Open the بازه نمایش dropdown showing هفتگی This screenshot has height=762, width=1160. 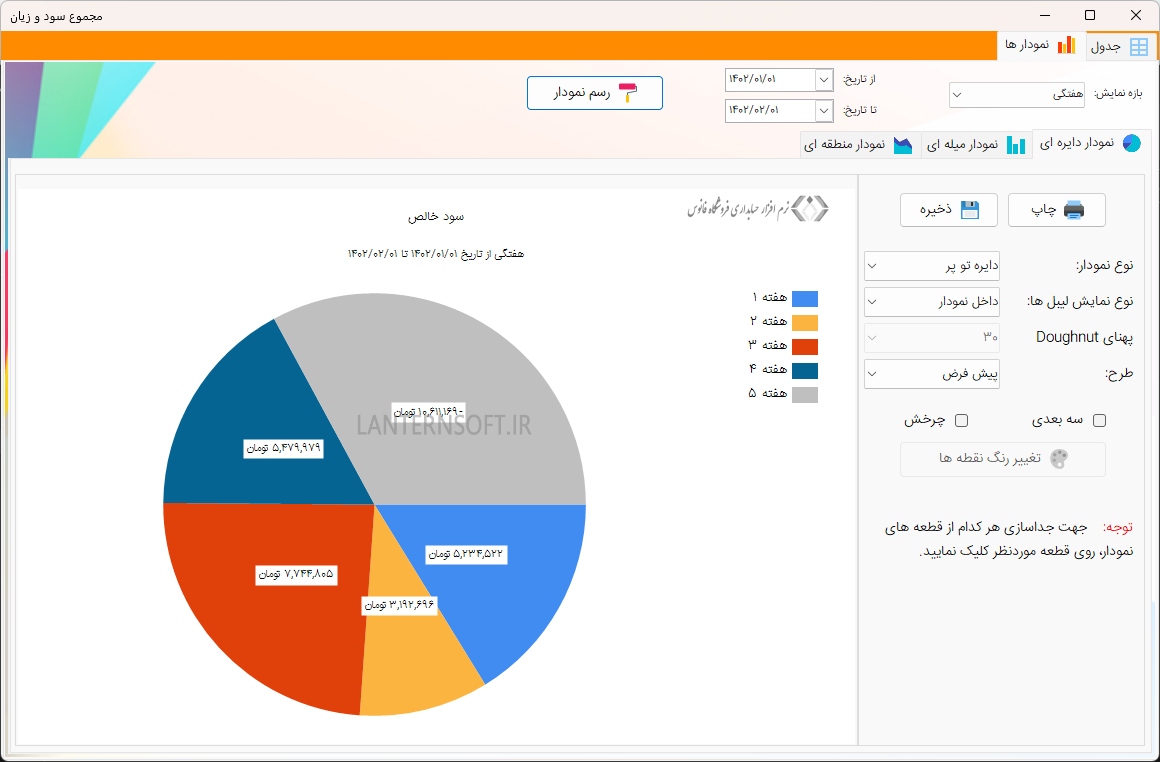[1016, 95]
